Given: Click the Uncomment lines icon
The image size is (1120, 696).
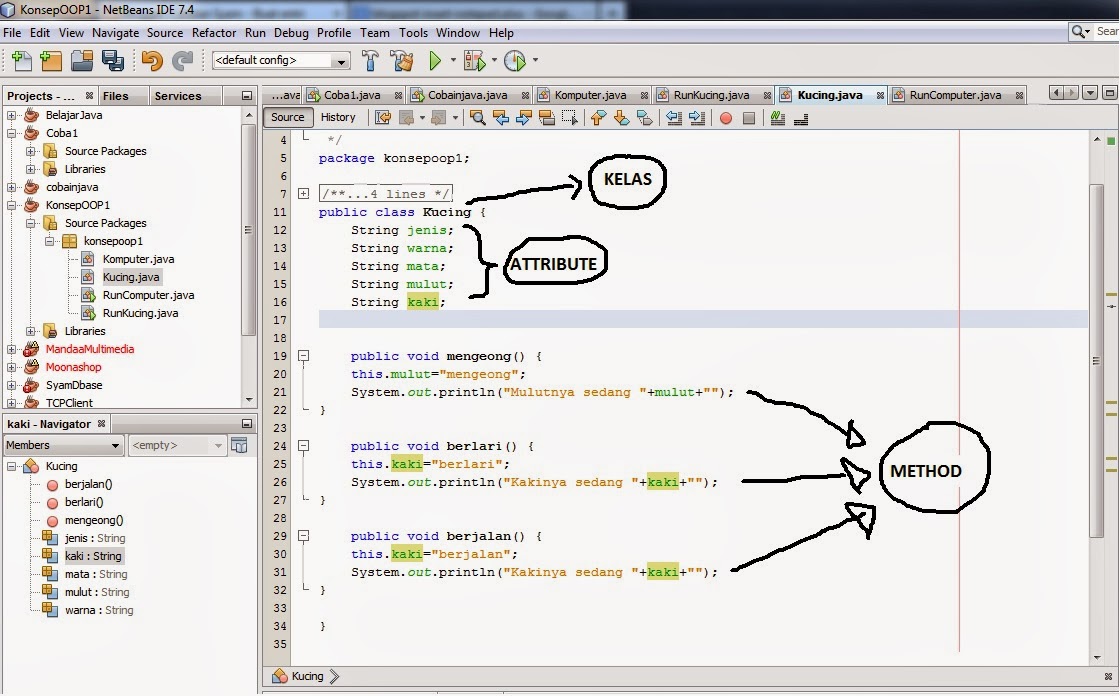Looking at the screenshot, I should coord(801,119).
